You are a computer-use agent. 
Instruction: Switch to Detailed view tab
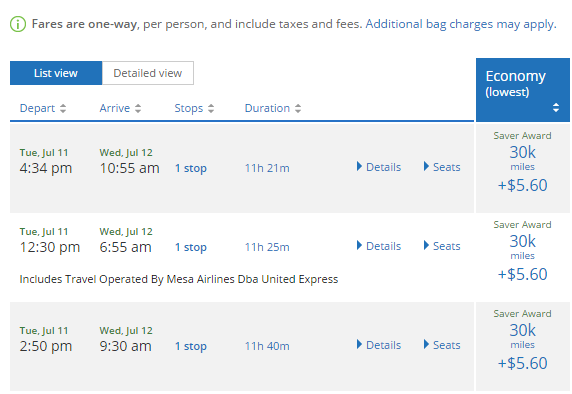tap(148, 73)
